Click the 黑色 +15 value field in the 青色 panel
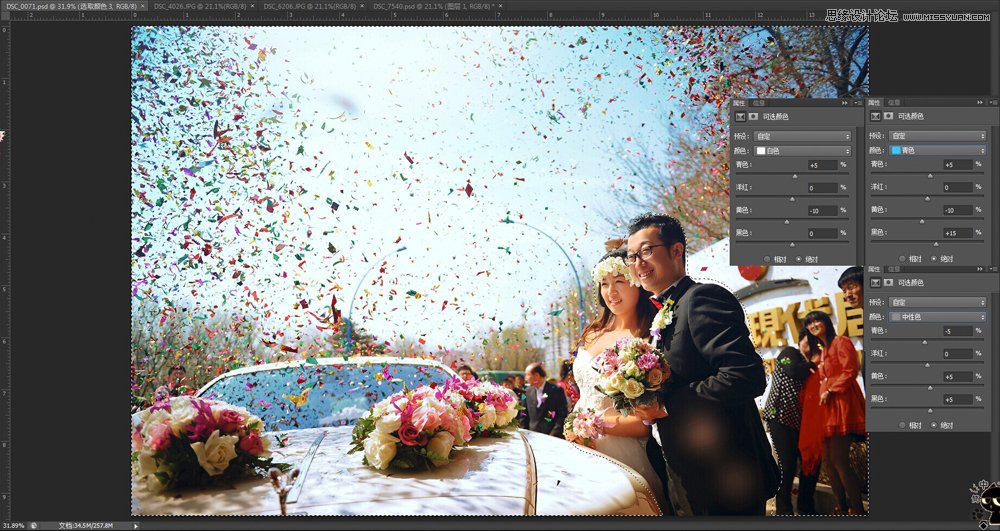The height and width of the screenshot is (531, 1000). (x=958, y=233)
